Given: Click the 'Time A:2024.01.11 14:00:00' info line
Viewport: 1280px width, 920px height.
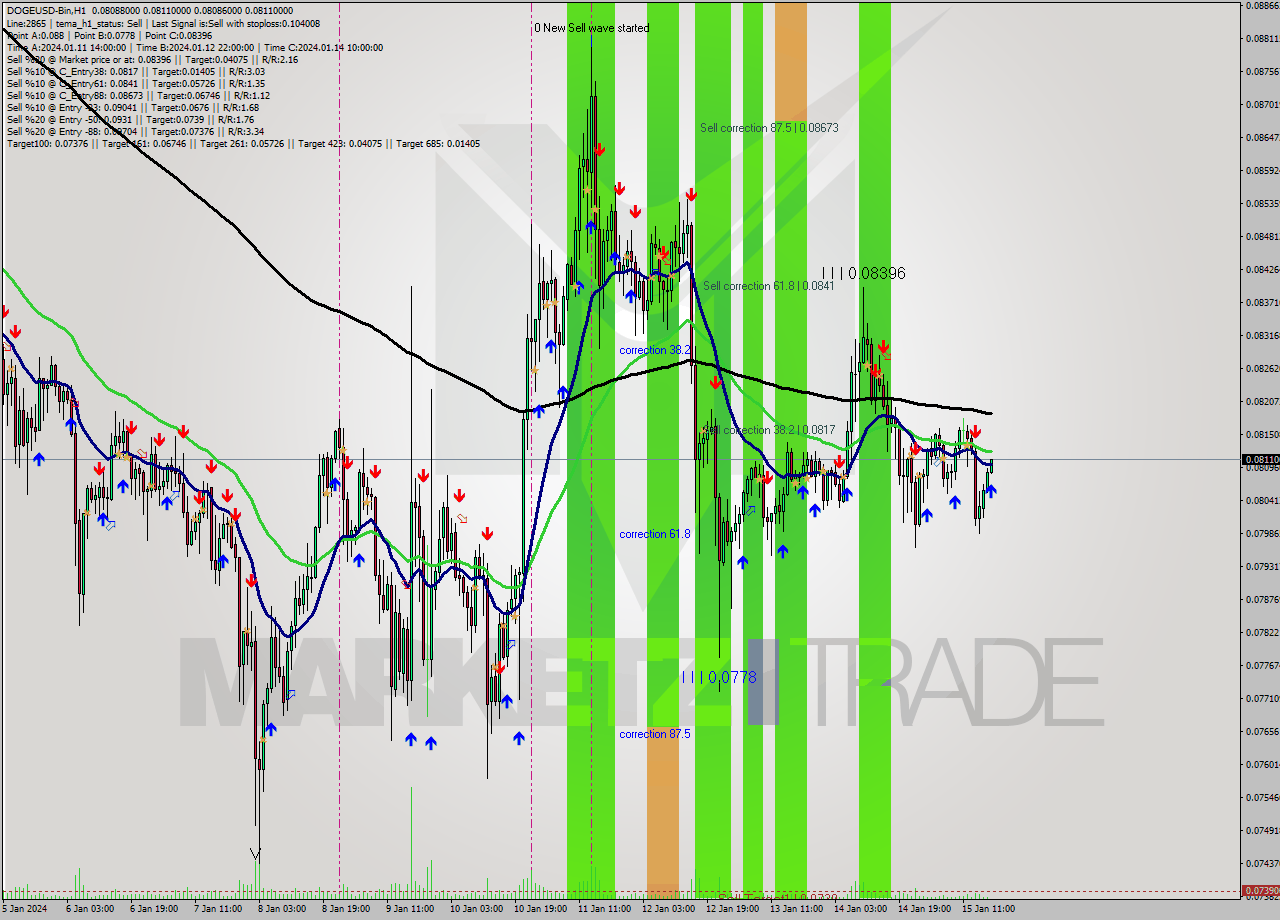Looking at the screenshot, I should 194,47.
